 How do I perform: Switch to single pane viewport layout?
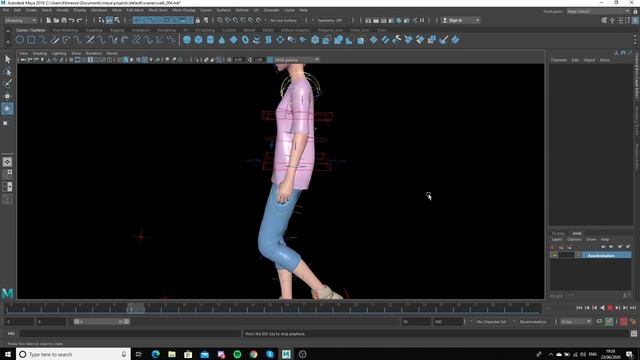[7, 162]
